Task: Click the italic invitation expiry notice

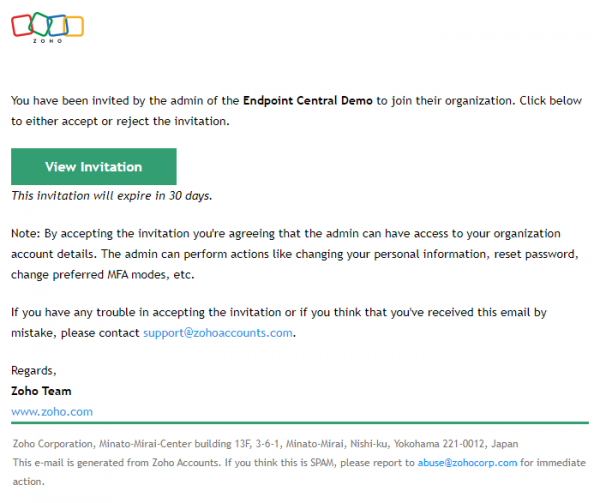Action: click(111, 196)
